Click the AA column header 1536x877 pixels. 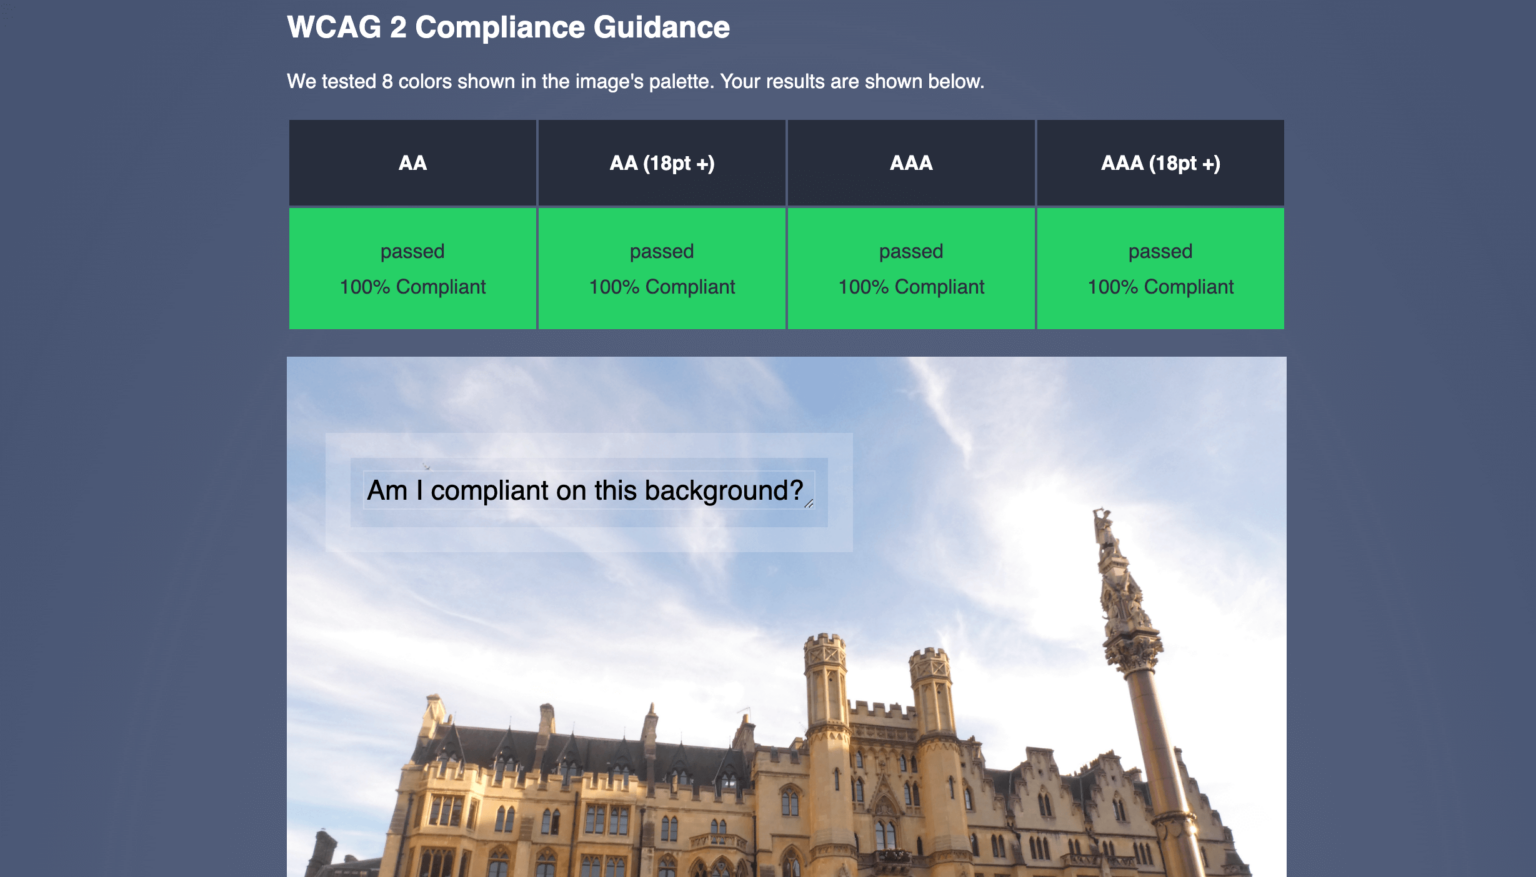[x=412, y=162]
